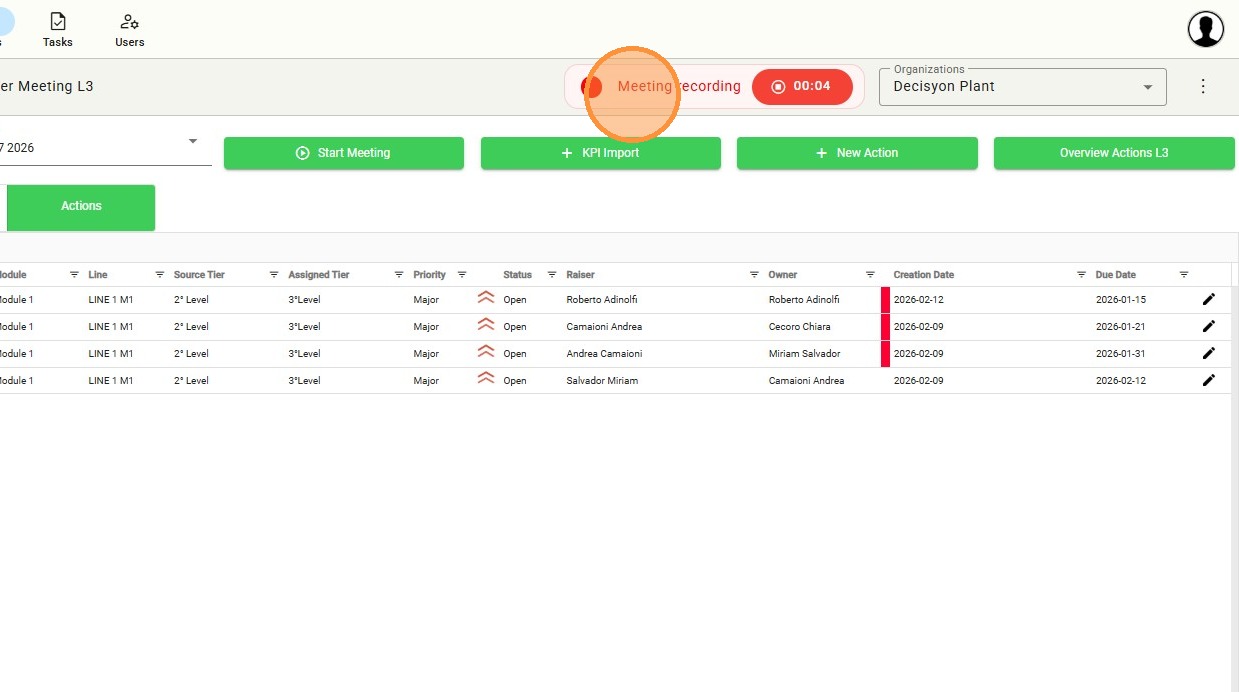The width and height of the screenshot is (1239, 692).
Task: Expand the date selector dropdown
Action: pos(193,142)
